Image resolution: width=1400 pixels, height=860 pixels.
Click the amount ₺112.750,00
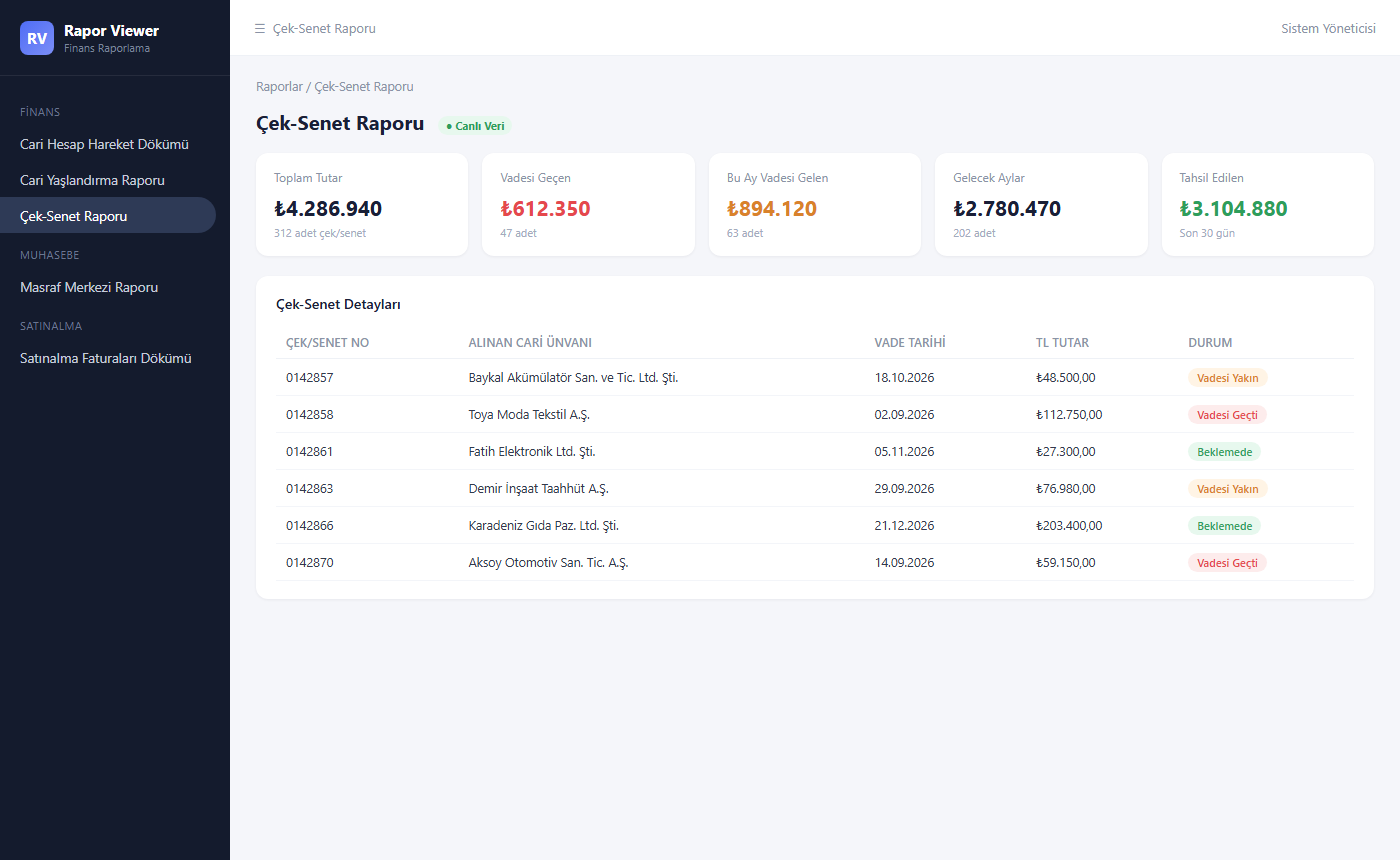(x=1069, y=415)
